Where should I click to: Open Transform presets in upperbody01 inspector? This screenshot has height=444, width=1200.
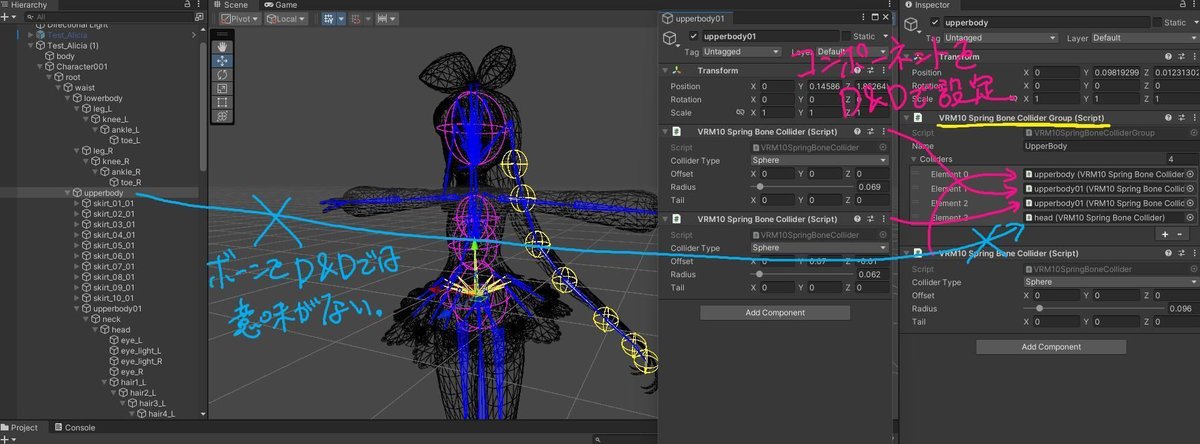[871, 71]
